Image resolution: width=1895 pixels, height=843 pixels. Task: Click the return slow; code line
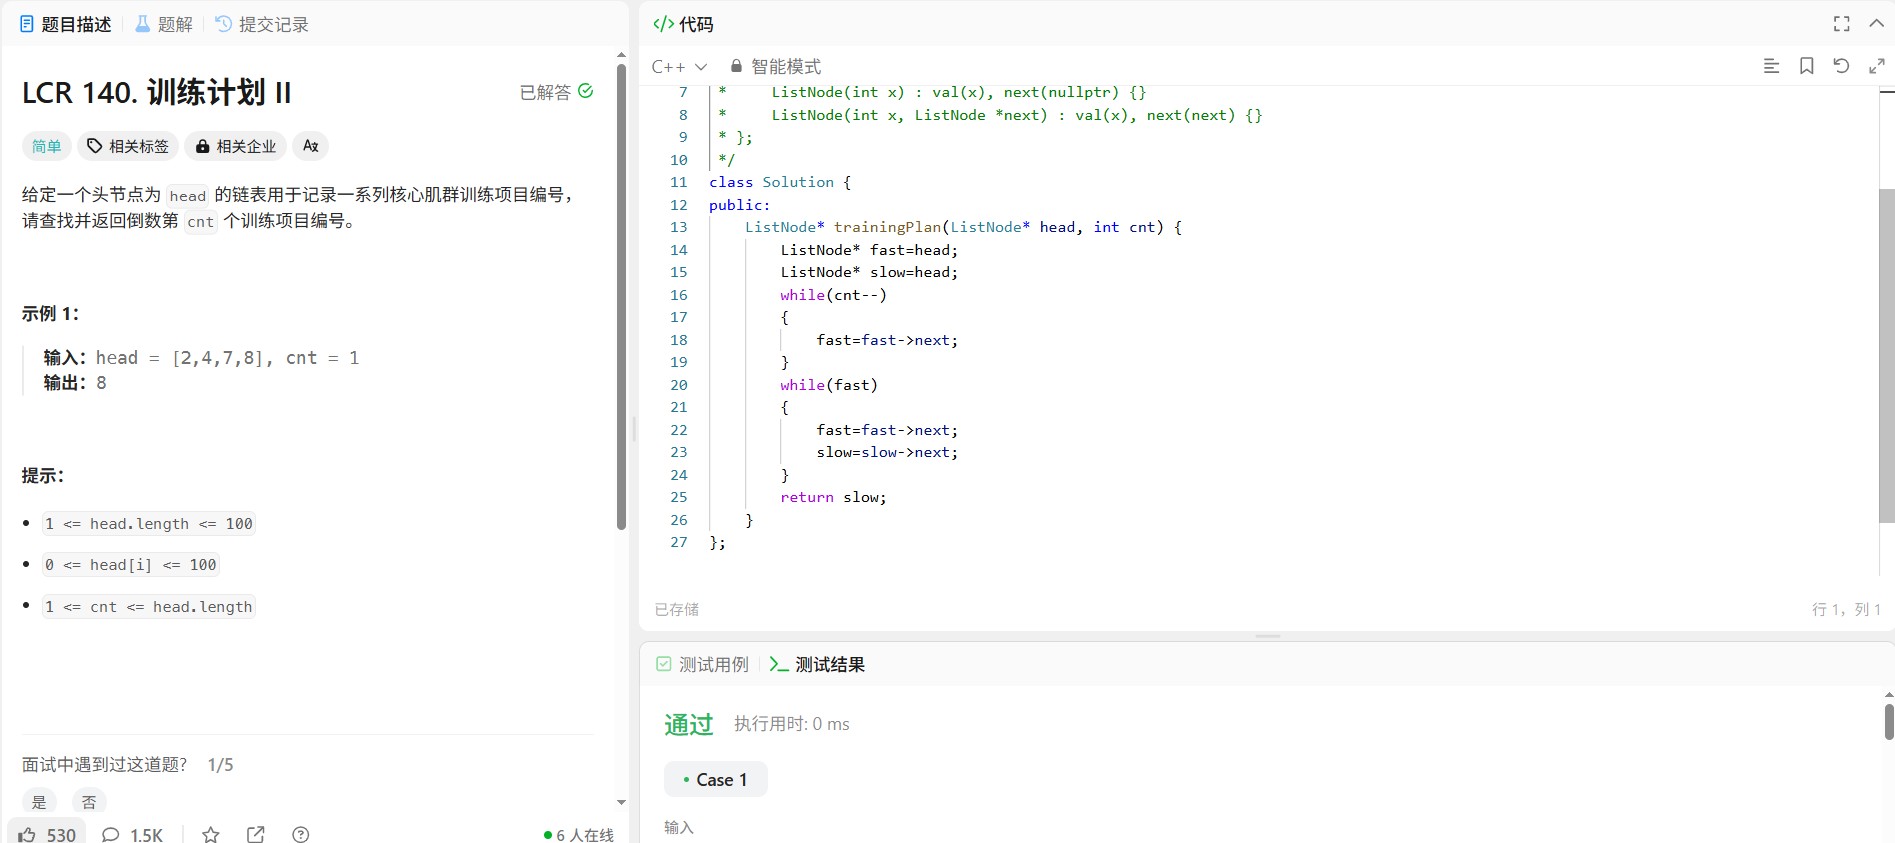pos(833,497)
